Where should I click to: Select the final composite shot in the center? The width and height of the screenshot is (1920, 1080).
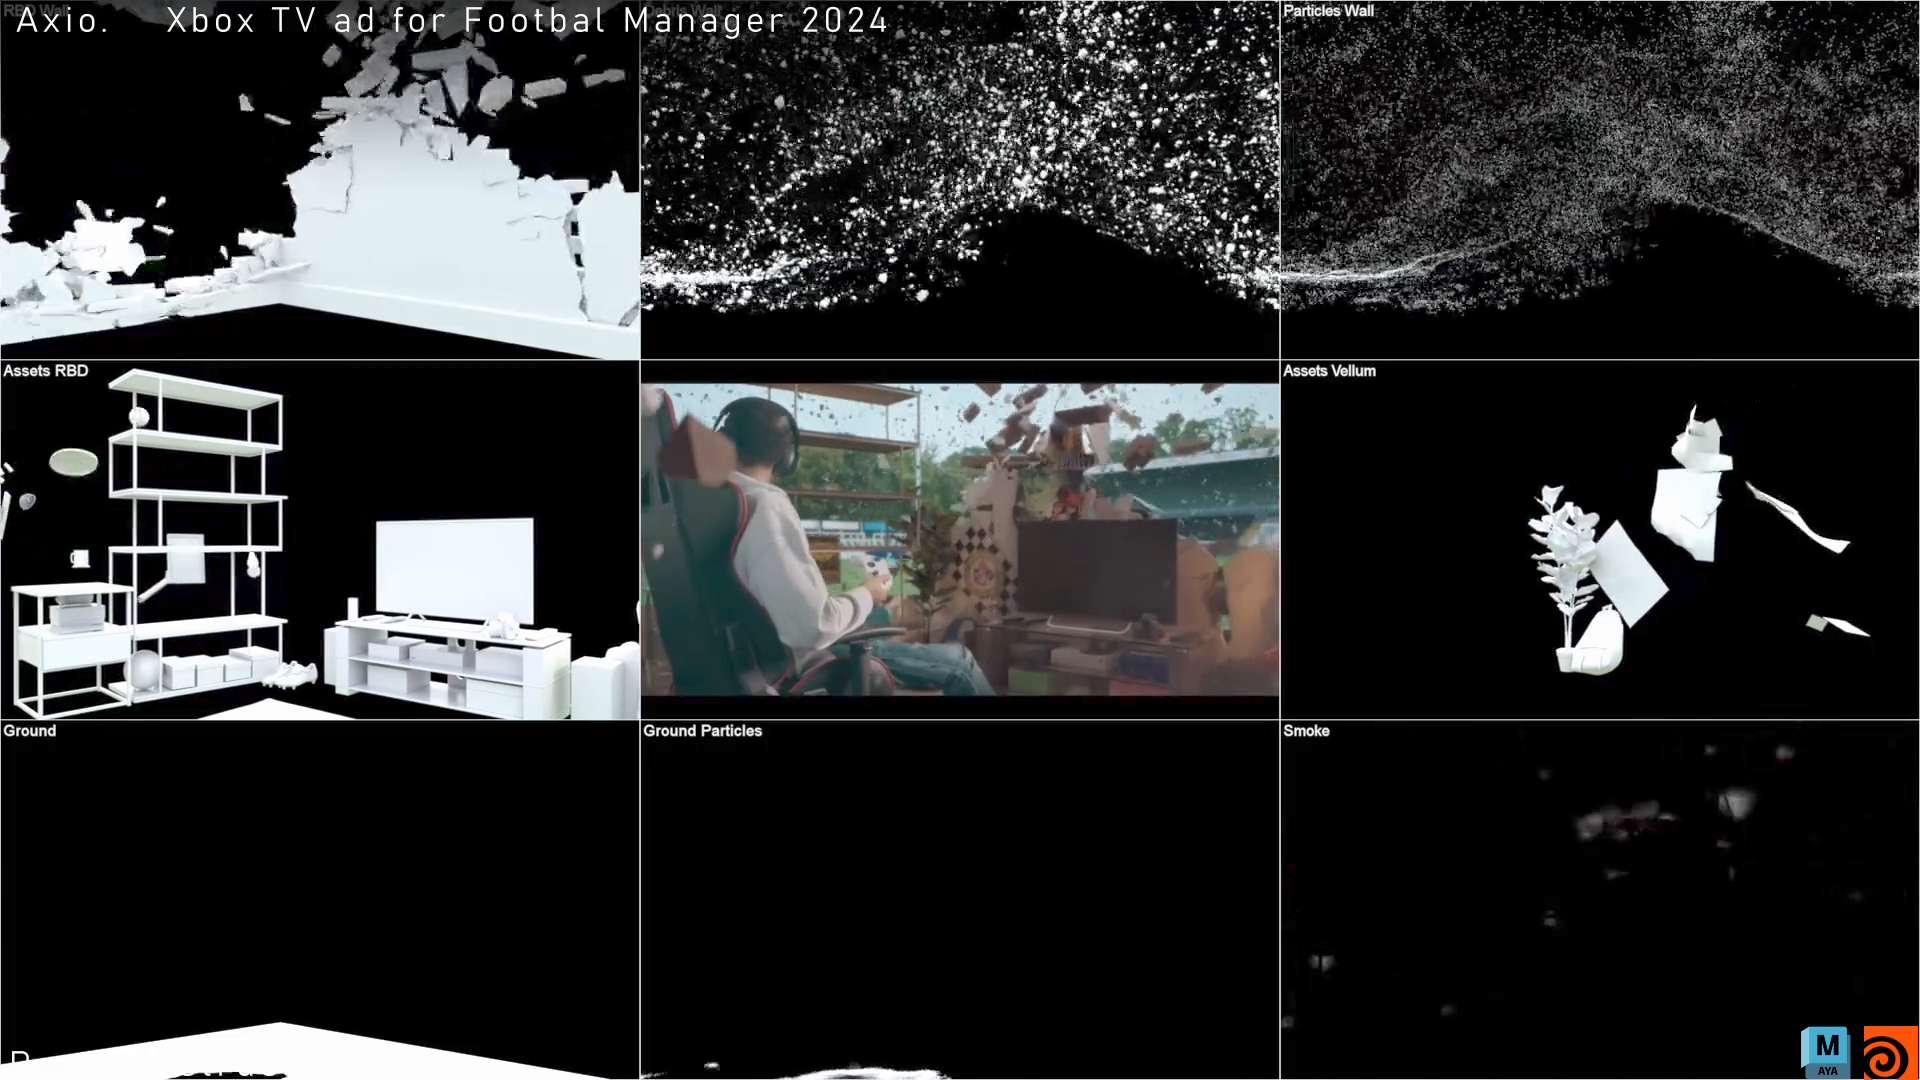click(959, 540)
